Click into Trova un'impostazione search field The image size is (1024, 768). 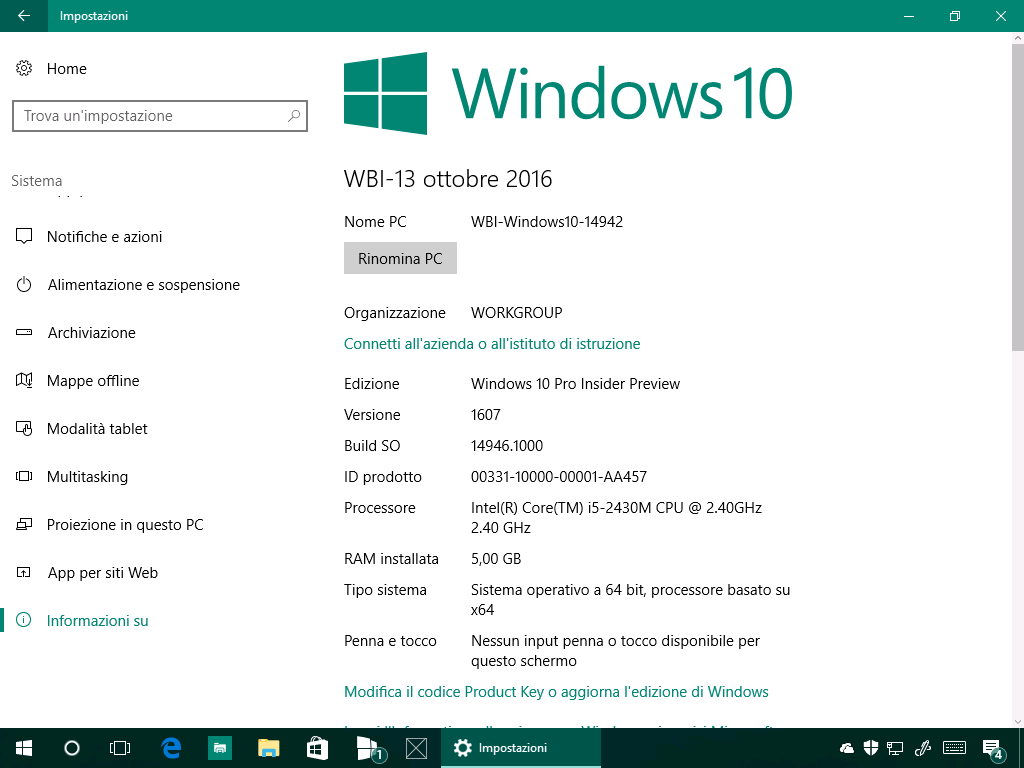coord(160,116)
